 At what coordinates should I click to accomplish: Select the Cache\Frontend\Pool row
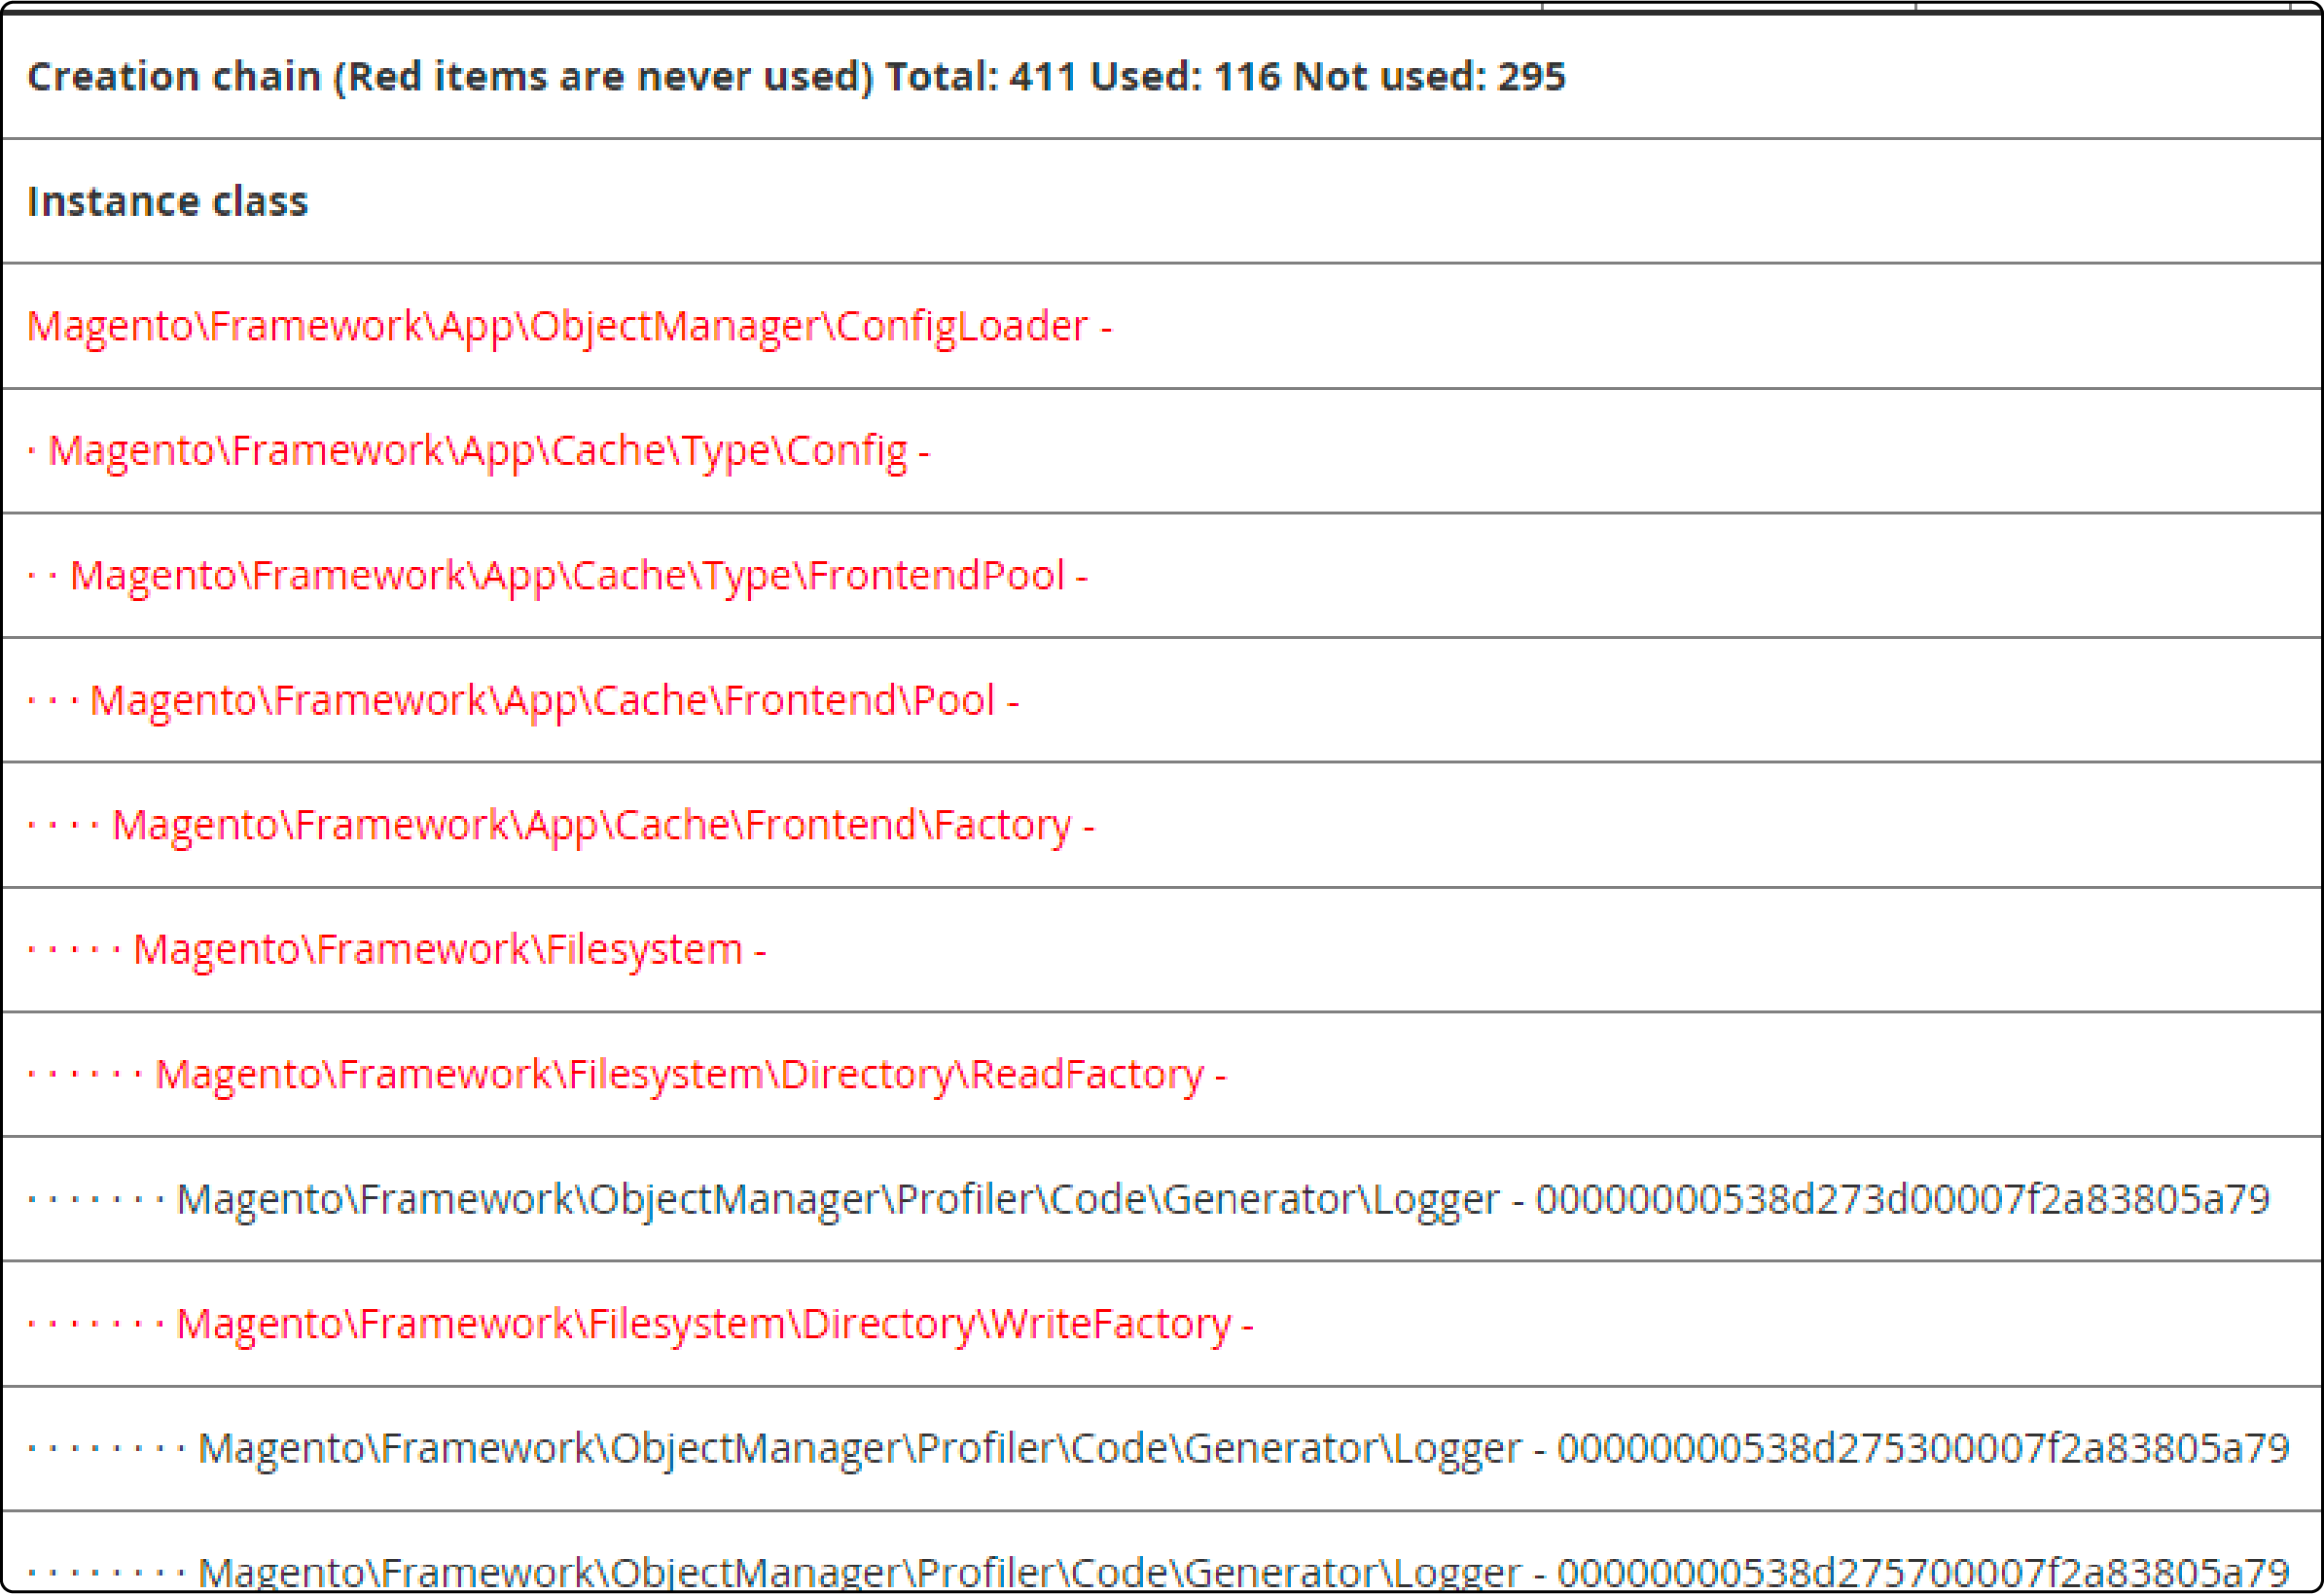point(1161,700)
